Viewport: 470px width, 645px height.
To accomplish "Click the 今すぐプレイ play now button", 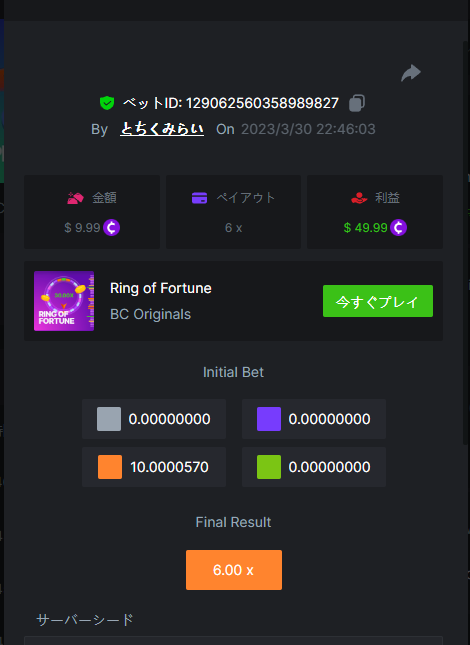I will click(x=378, y=301).
